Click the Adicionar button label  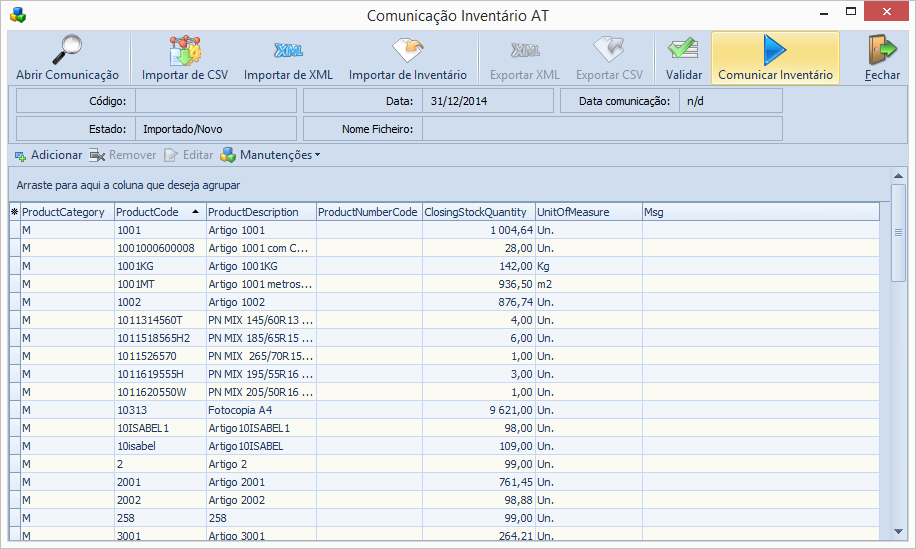click(x=57, y=155)
